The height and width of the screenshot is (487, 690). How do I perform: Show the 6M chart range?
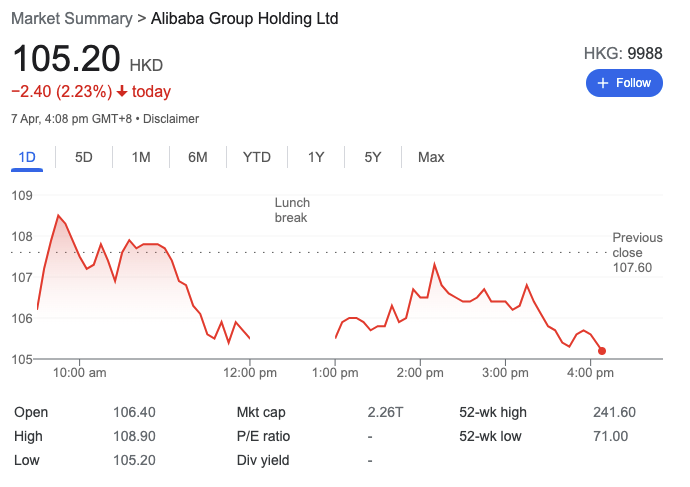coord(198,157)
